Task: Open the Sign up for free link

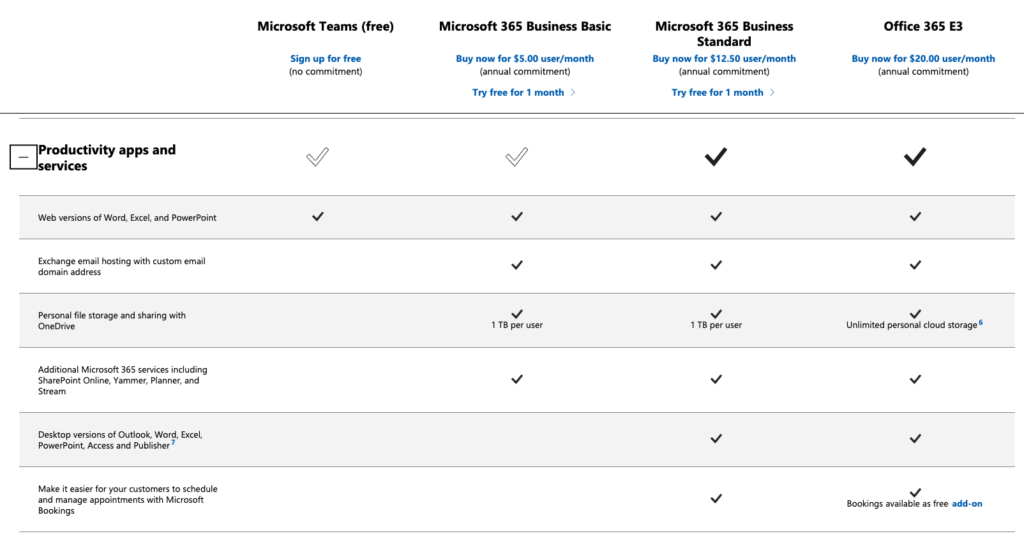Action: pos(325,58)
